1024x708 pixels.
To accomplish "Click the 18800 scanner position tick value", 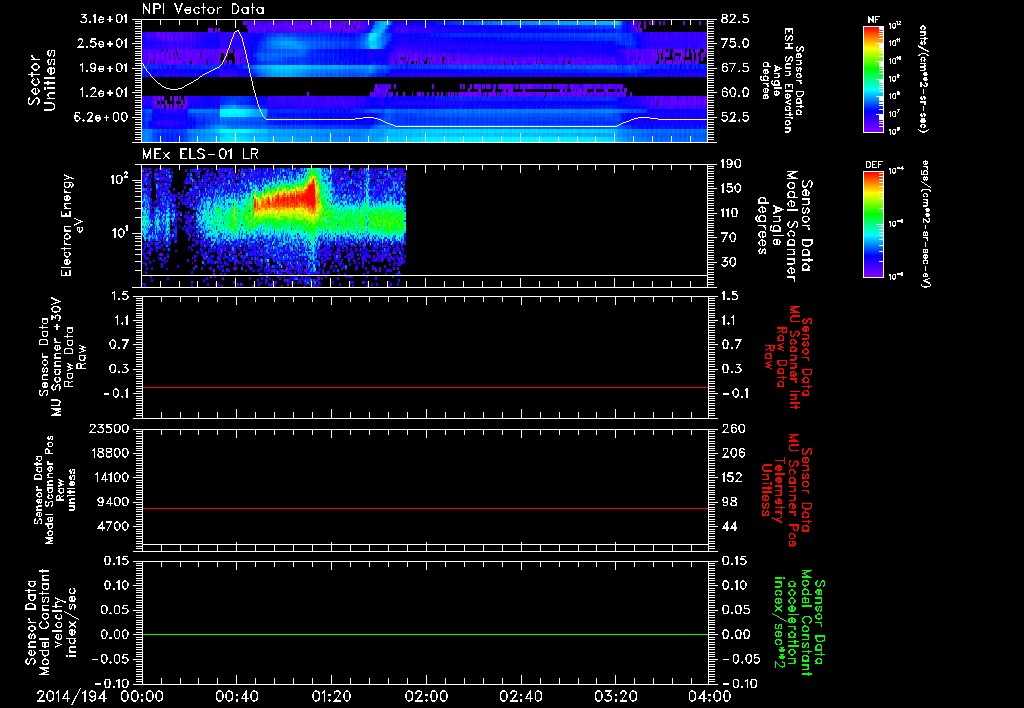I will click(108, 453).
